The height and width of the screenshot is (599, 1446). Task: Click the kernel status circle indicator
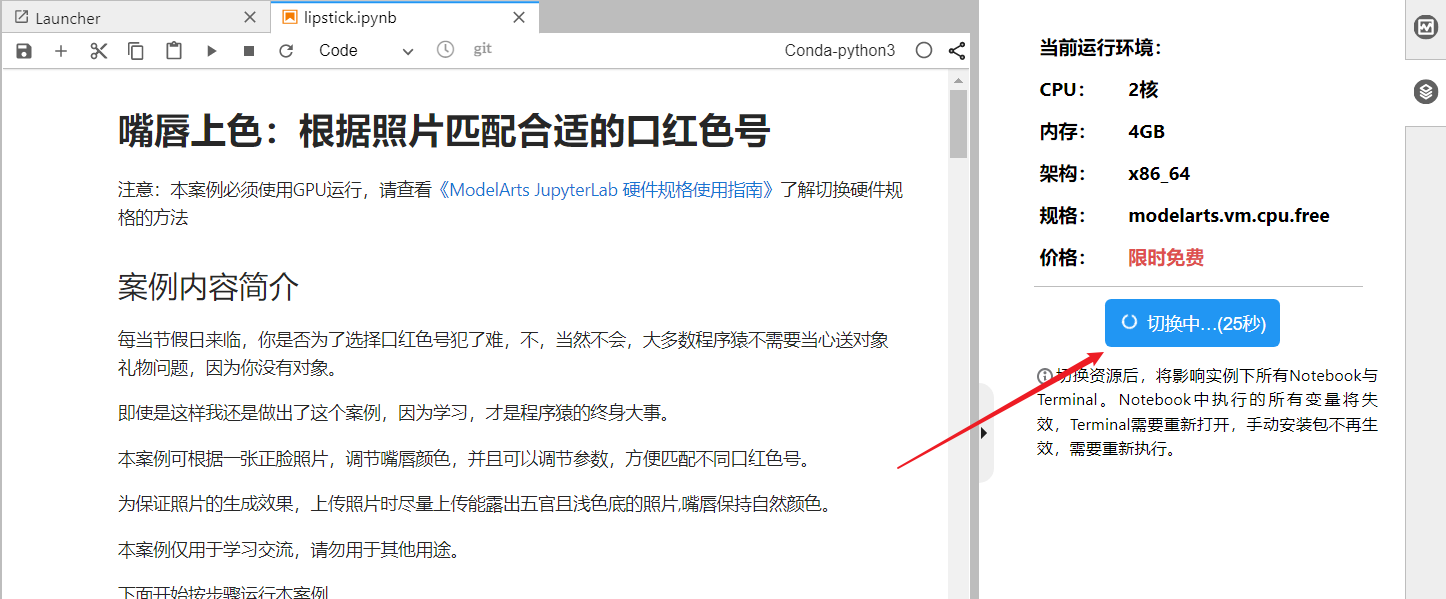pyautogui.click(x=924, y=50)
